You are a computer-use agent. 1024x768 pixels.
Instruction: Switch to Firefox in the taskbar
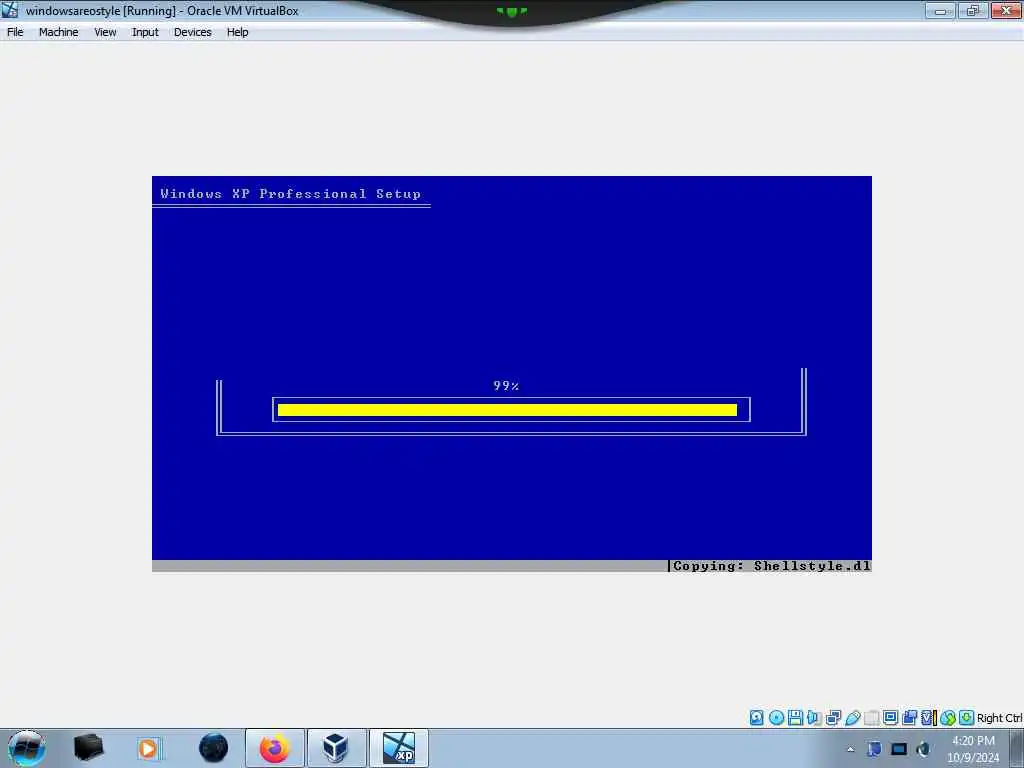(x=275, y=748)
